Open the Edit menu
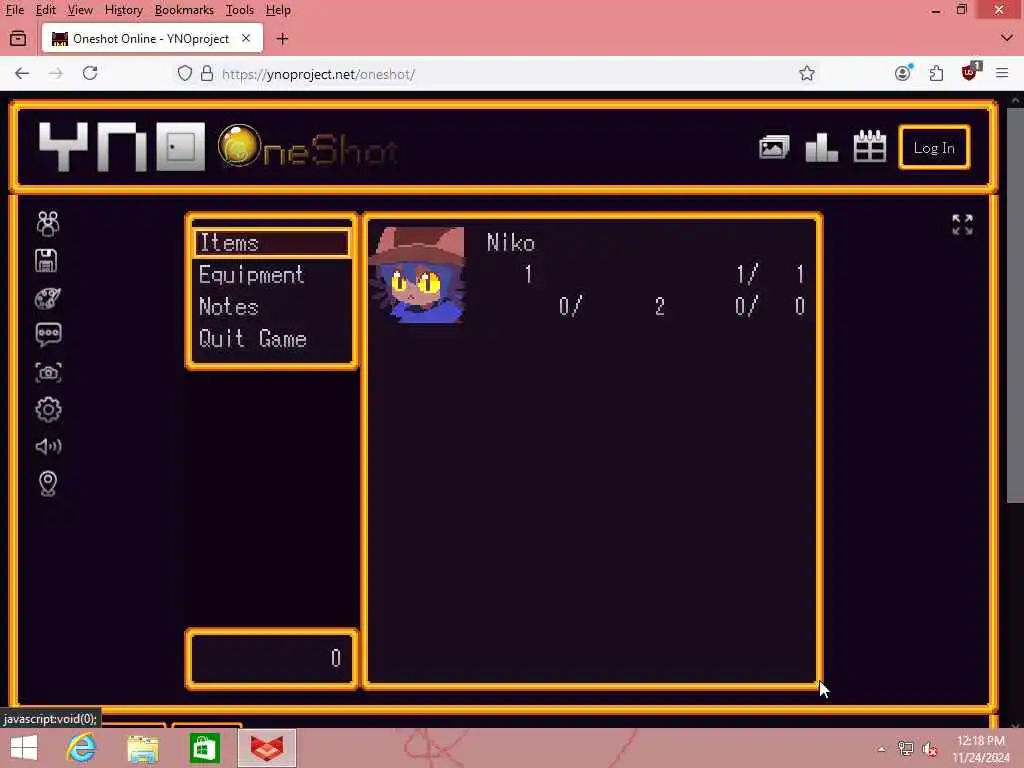This screenshot has width=1024, height=768. point(45,10)
